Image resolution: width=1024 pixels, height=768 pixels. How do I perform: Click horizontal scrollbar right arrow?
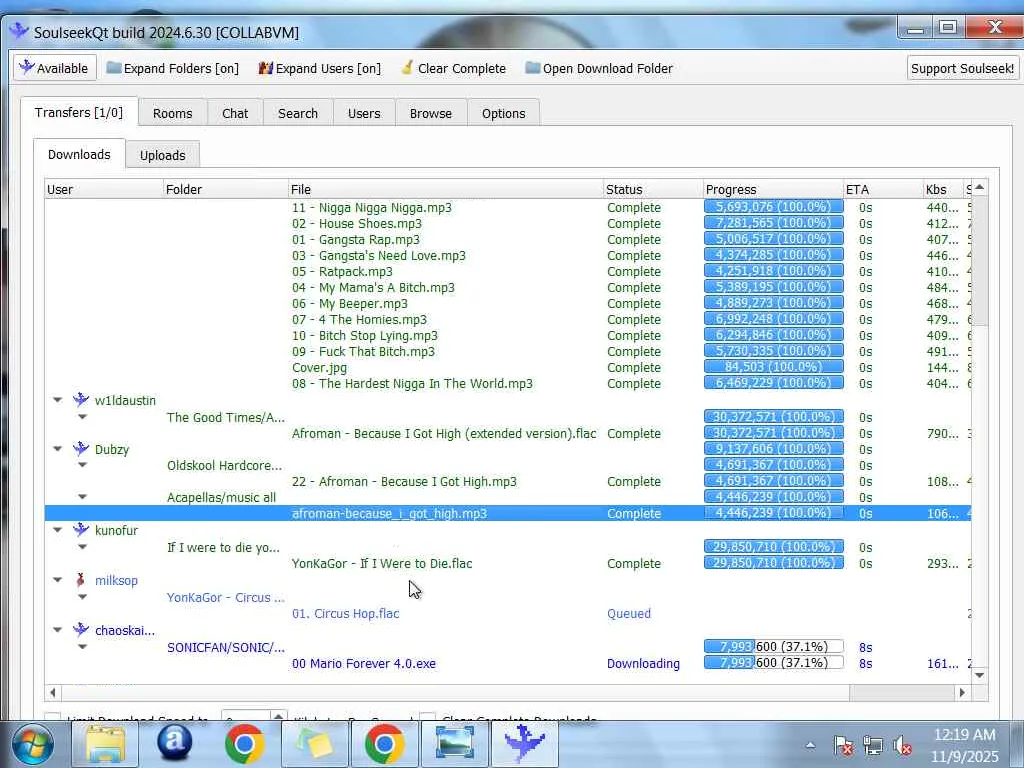[962, 692]
